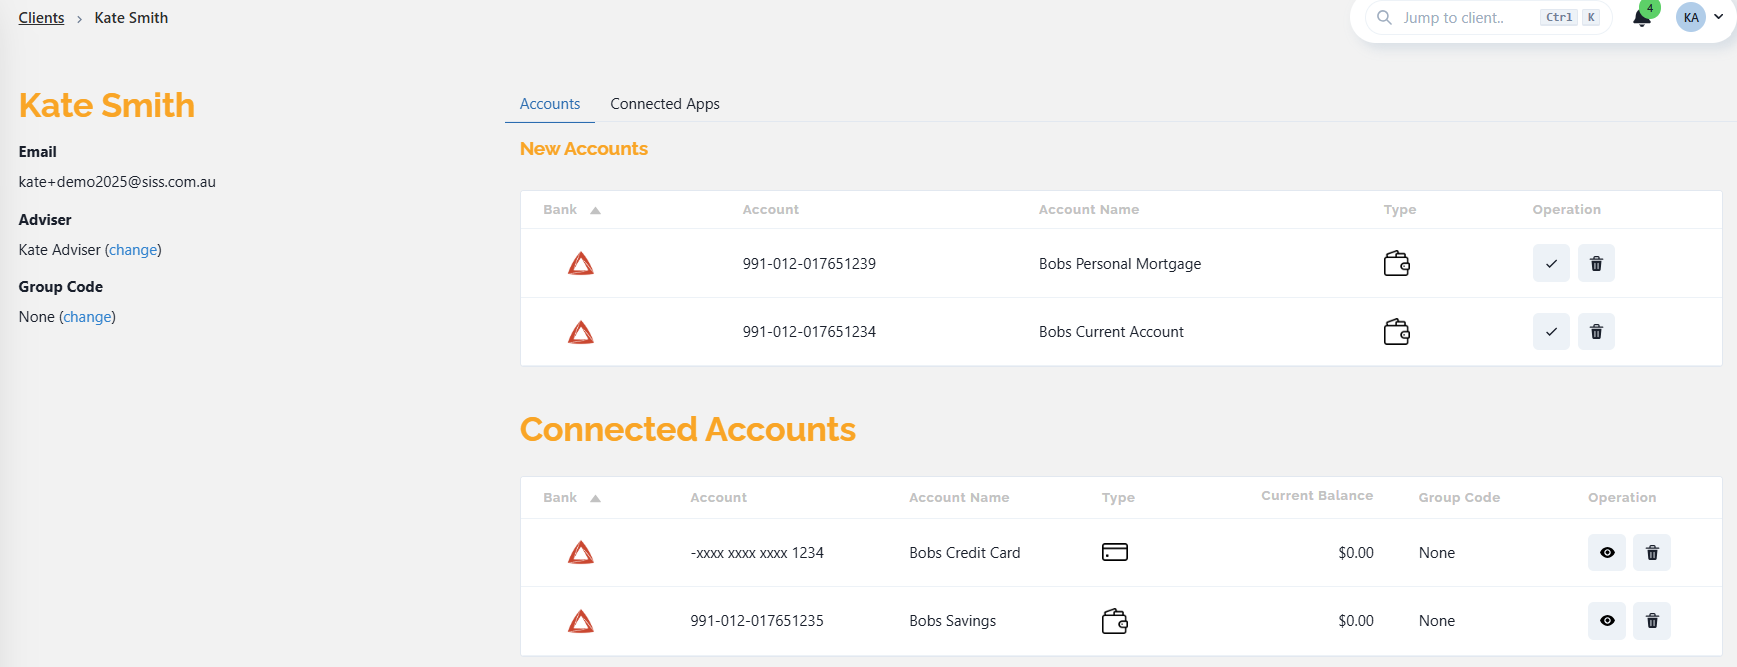The height and width of the screenshot is (667, 1737).
Task: Change the Group Code value
Action: [x=88, y=317]
